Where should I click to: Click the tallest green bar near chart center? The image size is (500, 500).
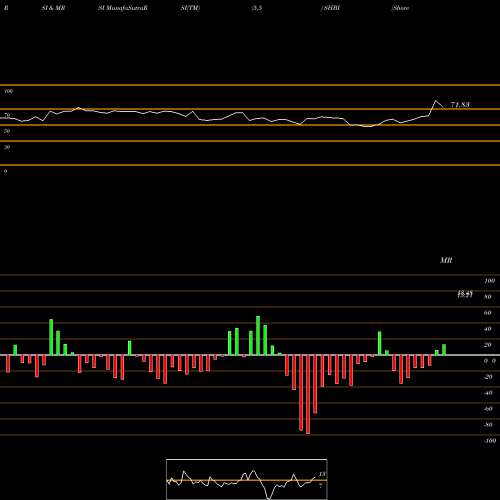coord(258,336)
